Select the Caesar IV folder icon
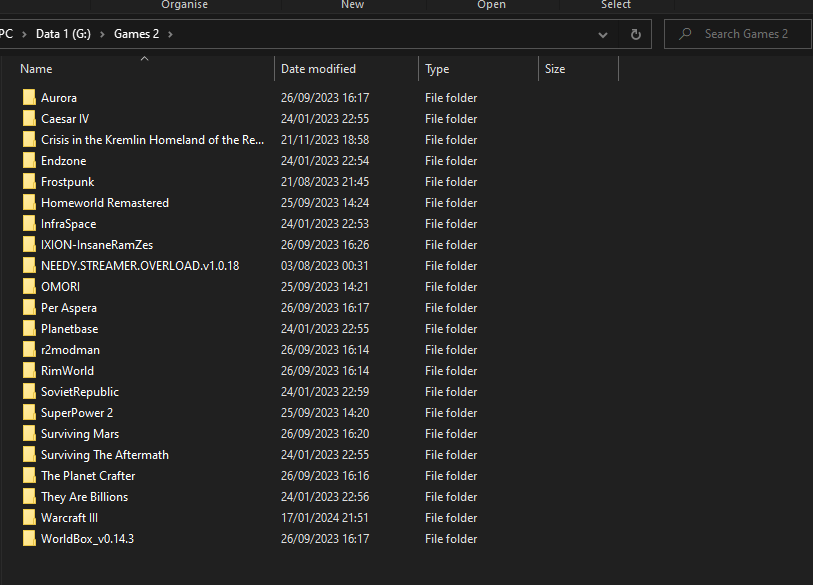Screen dimensions: 813x585 coord(29,119)
